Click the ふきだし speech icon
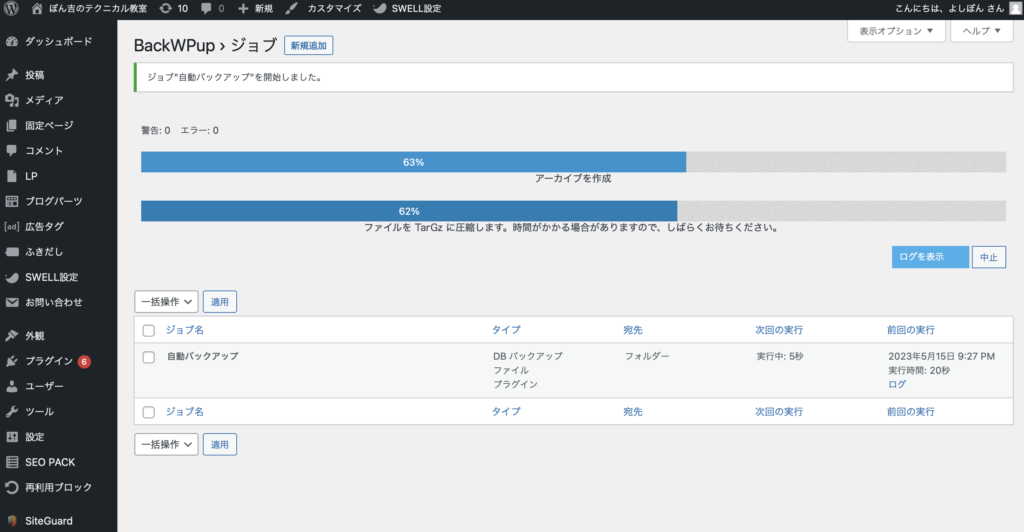1024x532 pixels. pyautogui.click(x=12, y=251)
